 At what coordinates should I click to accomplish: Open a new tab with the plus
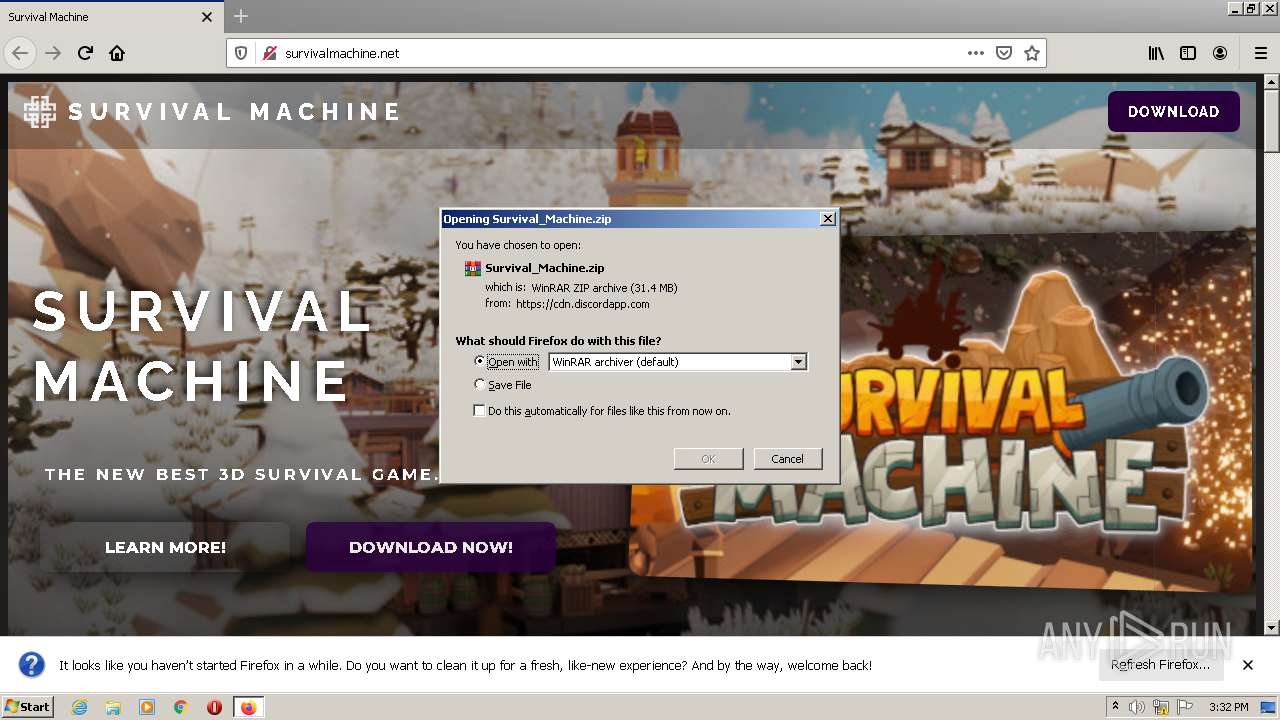[241, 16]
